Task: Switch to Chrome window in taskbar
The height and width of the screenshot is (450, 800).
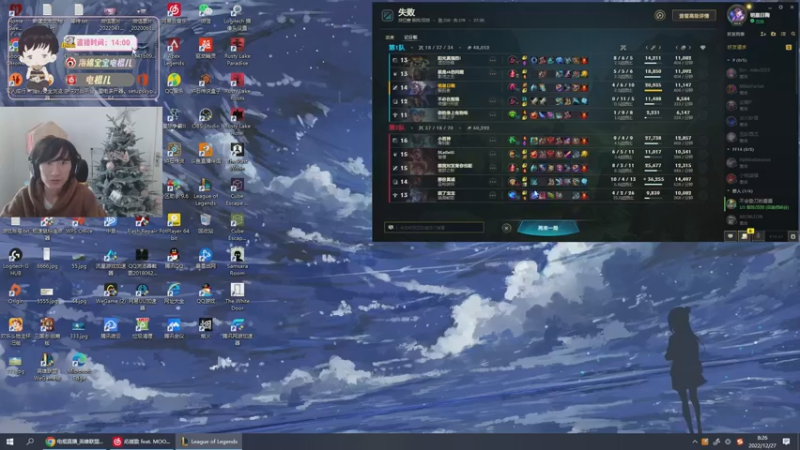Action: (75, 441)
